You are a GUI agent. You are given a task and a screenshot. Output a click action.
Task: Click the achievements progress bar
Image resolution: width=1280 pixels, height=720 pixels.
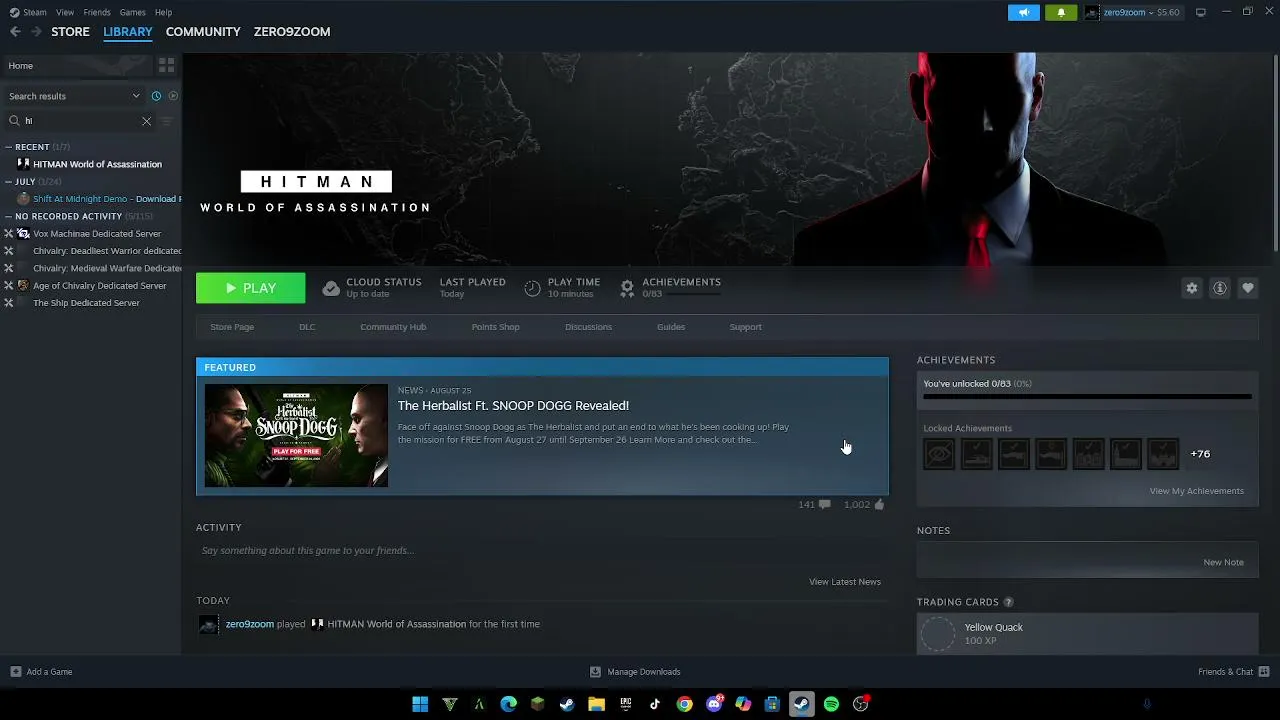point(1087,397)
